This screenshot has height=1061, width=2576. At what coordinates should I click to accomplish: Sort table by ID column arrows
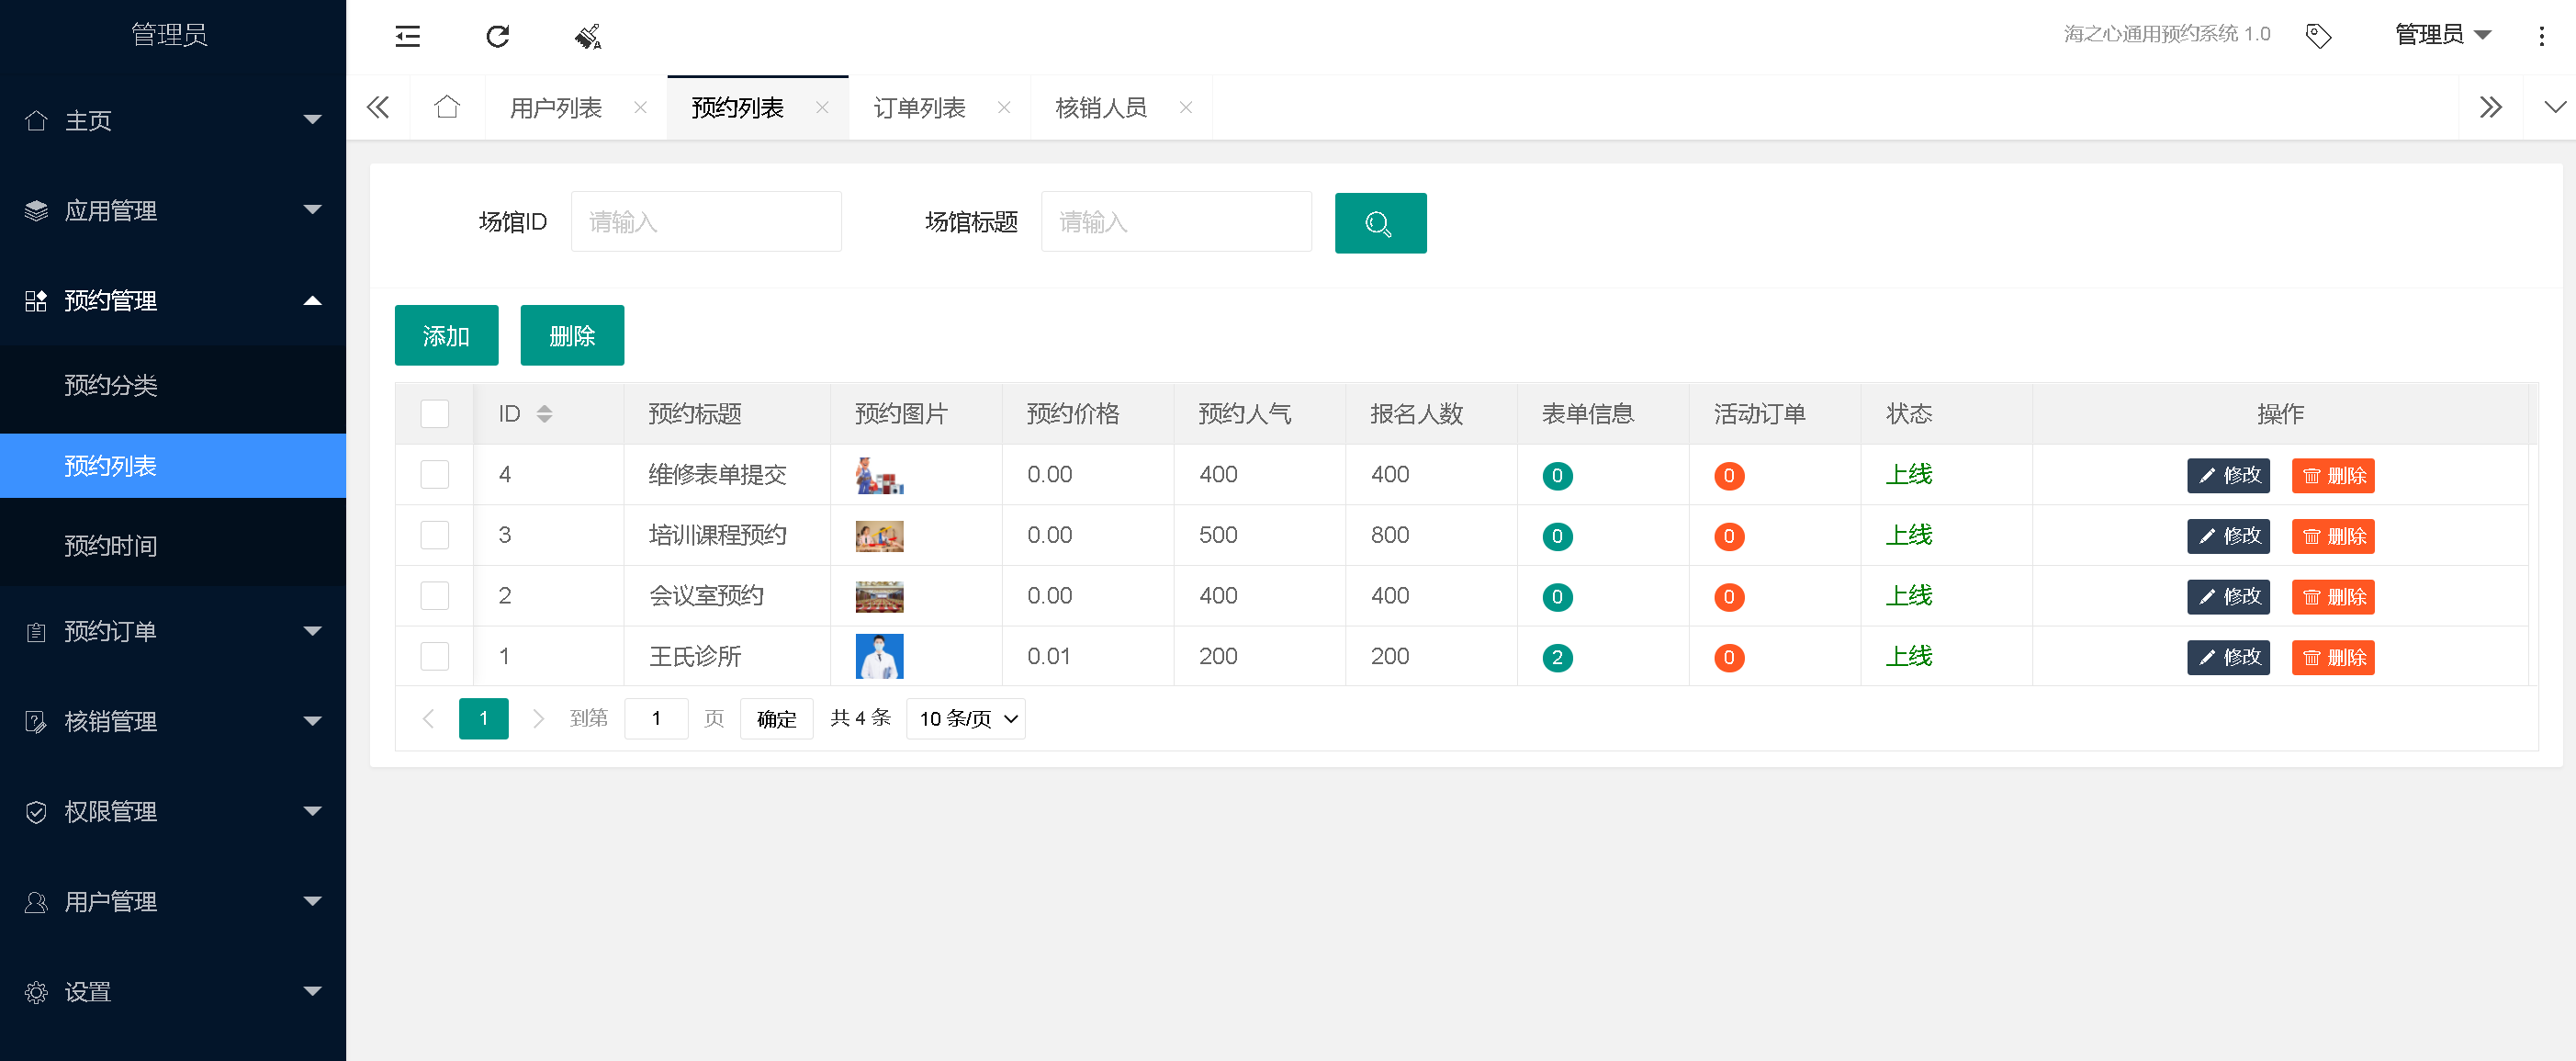(544, 413)
